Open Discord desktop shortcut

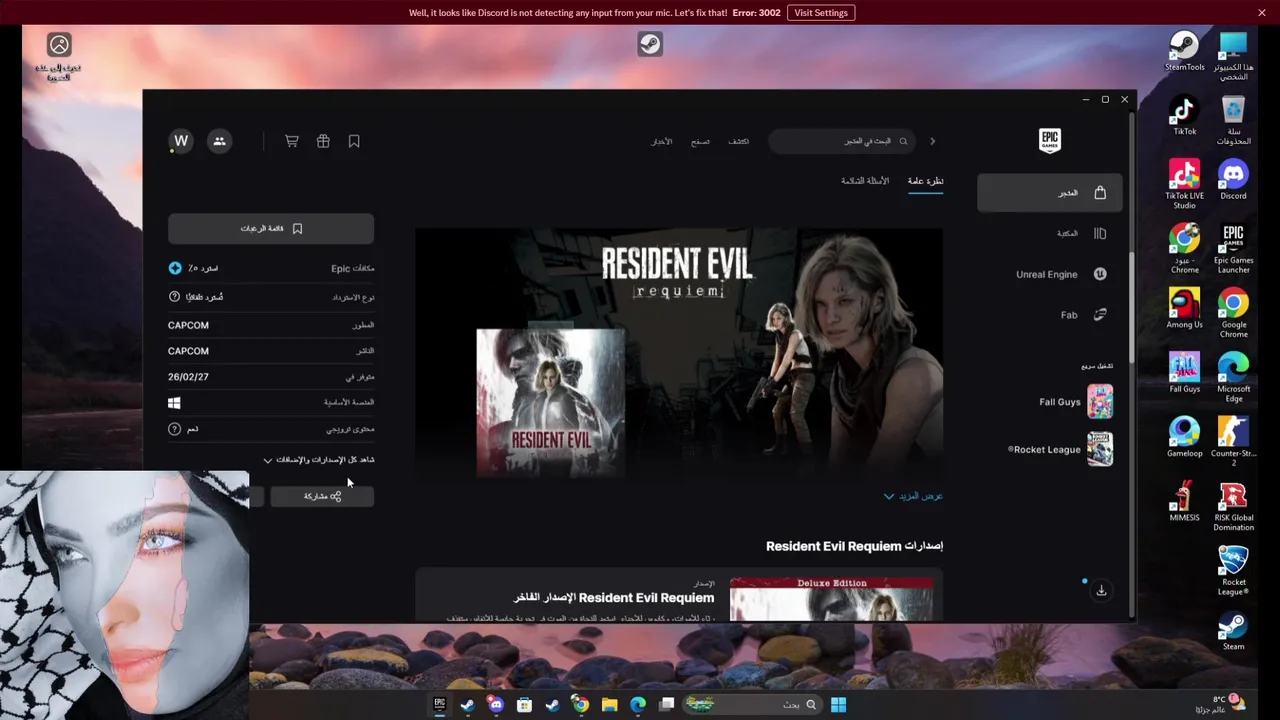(x=1233, y=180)
